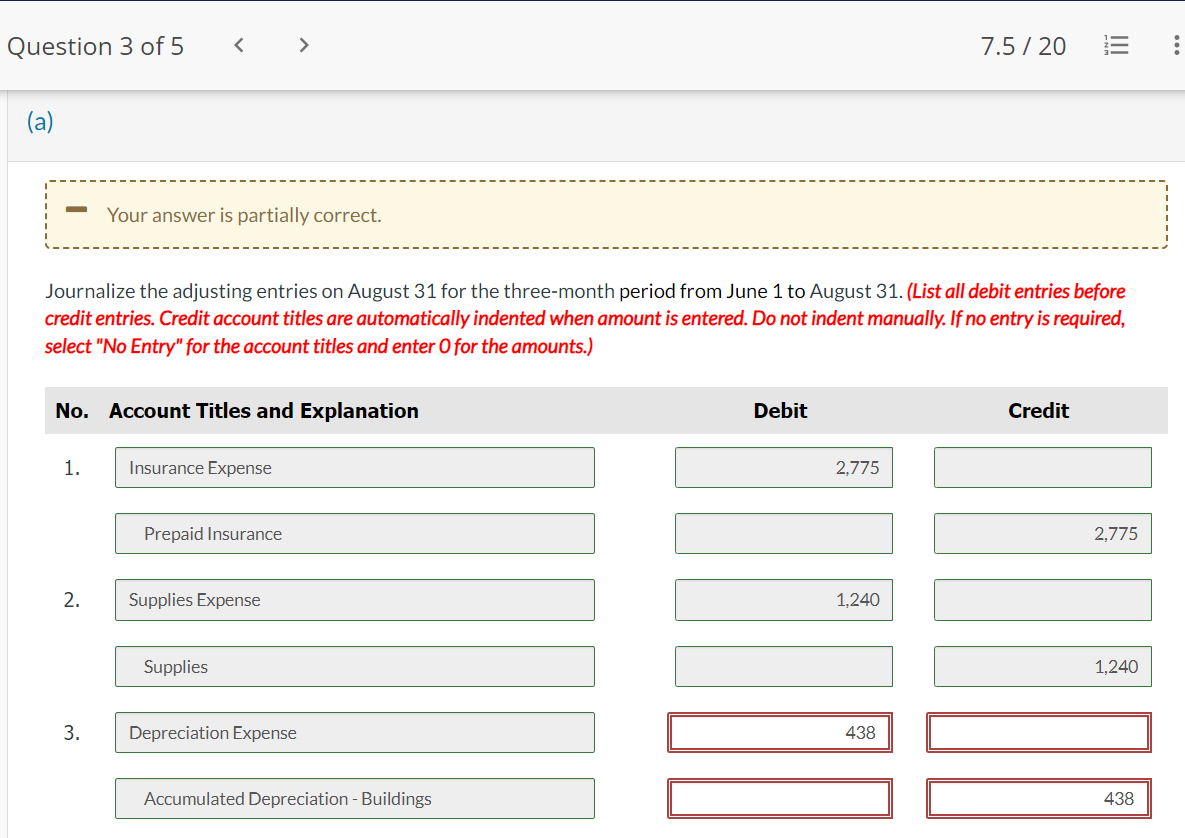Select the debit field showing 2,775
This screenshot has height=838, width=1185.
[x=784, y=467]
